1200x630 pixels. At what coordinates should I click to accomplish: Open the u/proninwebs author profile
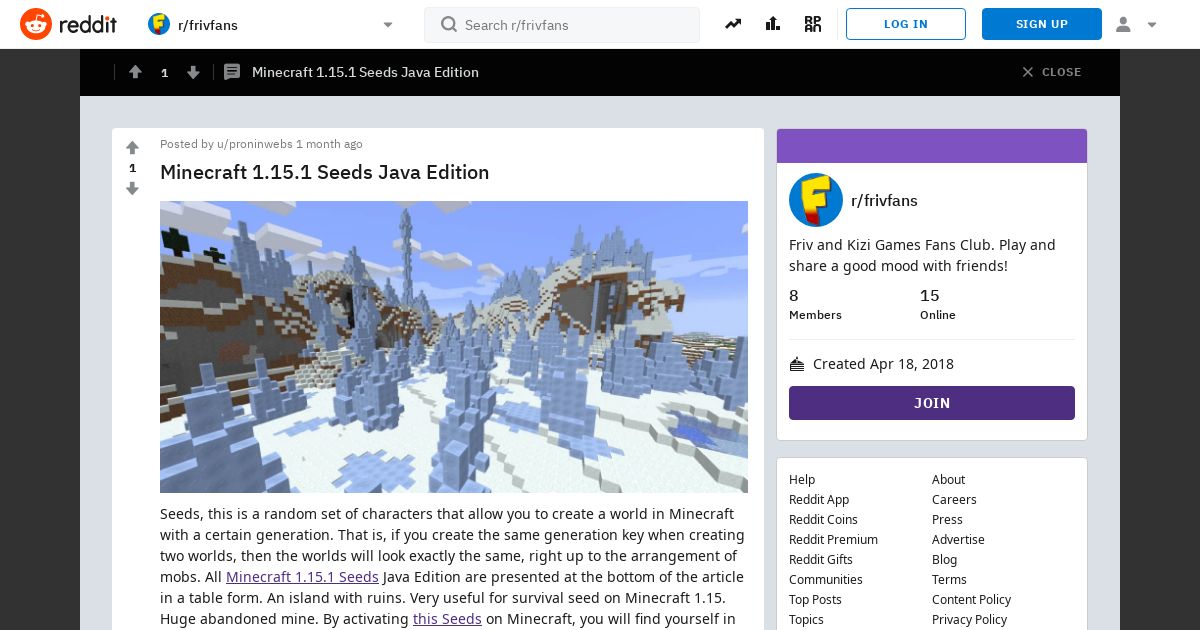point(254,144)
